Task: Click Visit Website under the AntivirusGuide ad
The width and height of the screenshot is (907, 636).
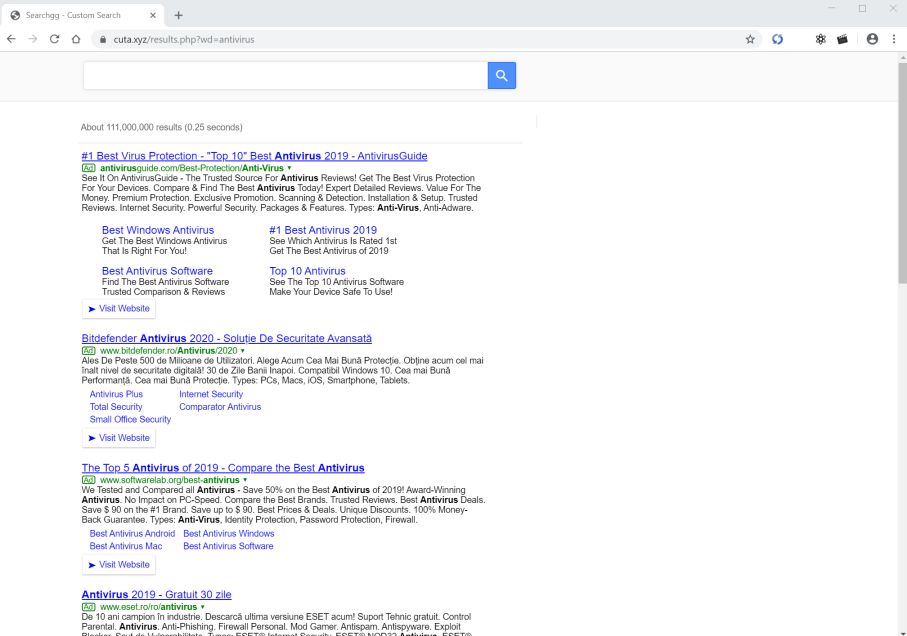Action: point(119,309)
